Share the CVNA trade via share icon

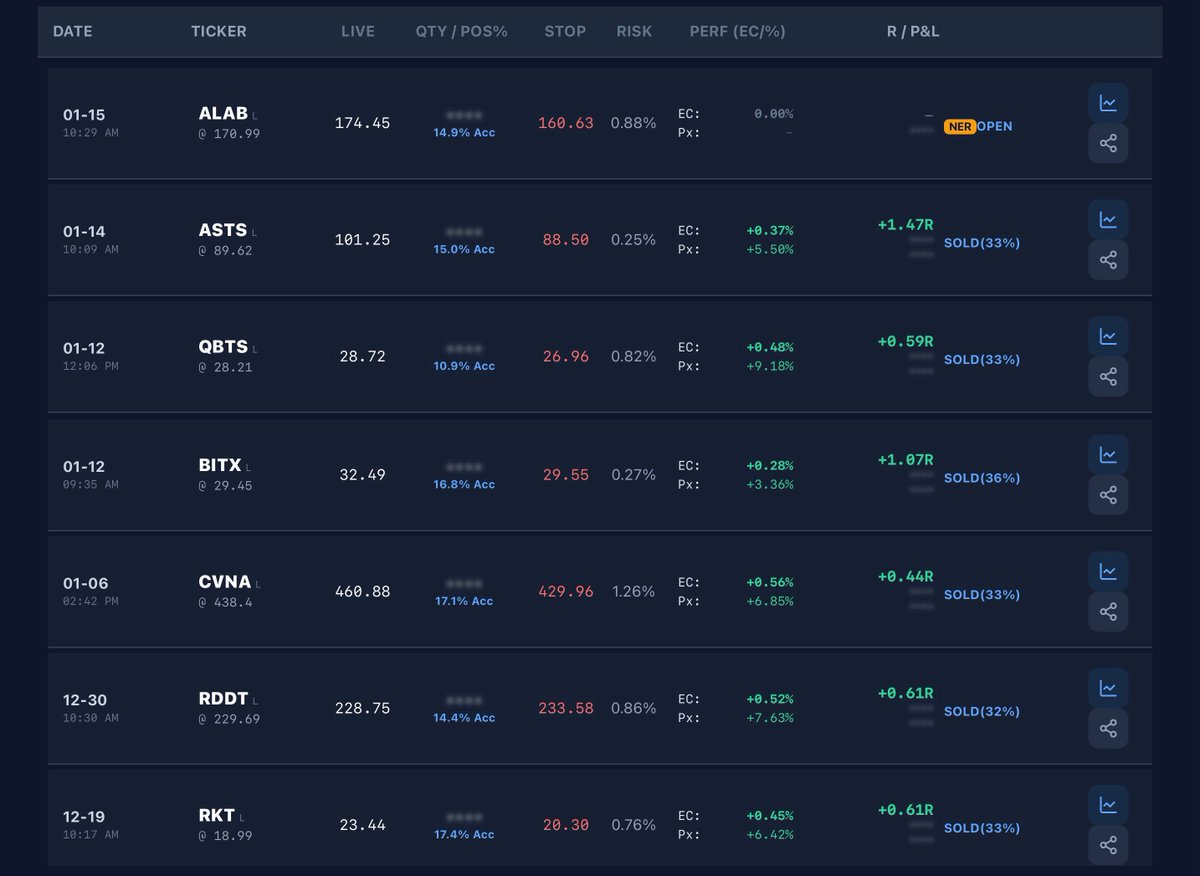[1108, 611]
